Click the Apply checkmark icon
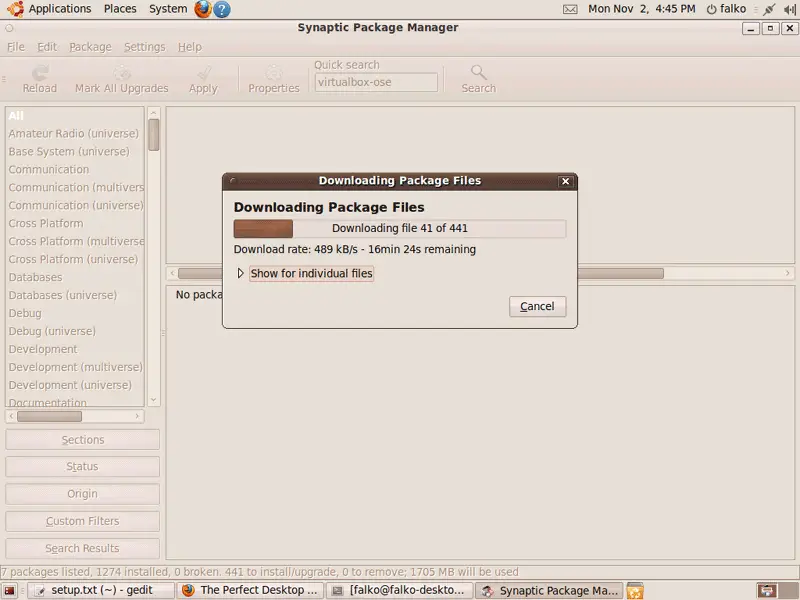Screen dimensions: 800x600 pyautogui.click(x=204, y=72)
